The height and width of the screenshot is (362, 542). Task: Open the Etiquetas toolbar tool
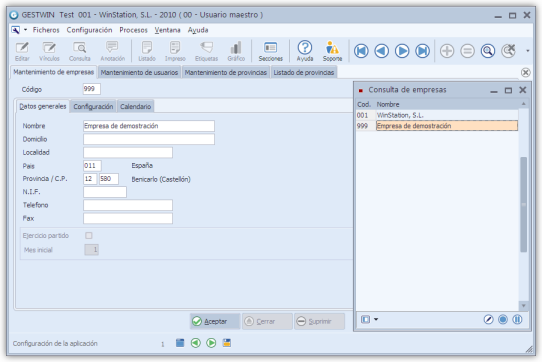tap(206, 51)
